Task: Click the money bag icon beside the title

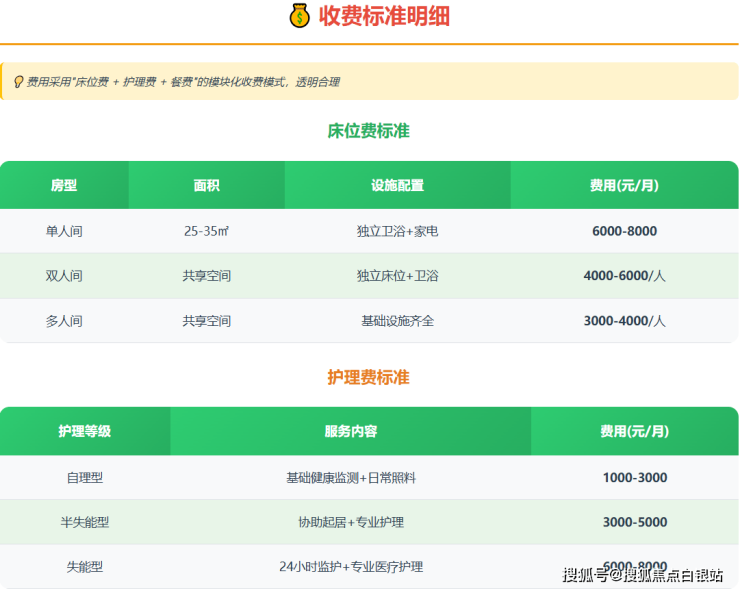Action: 299,16
